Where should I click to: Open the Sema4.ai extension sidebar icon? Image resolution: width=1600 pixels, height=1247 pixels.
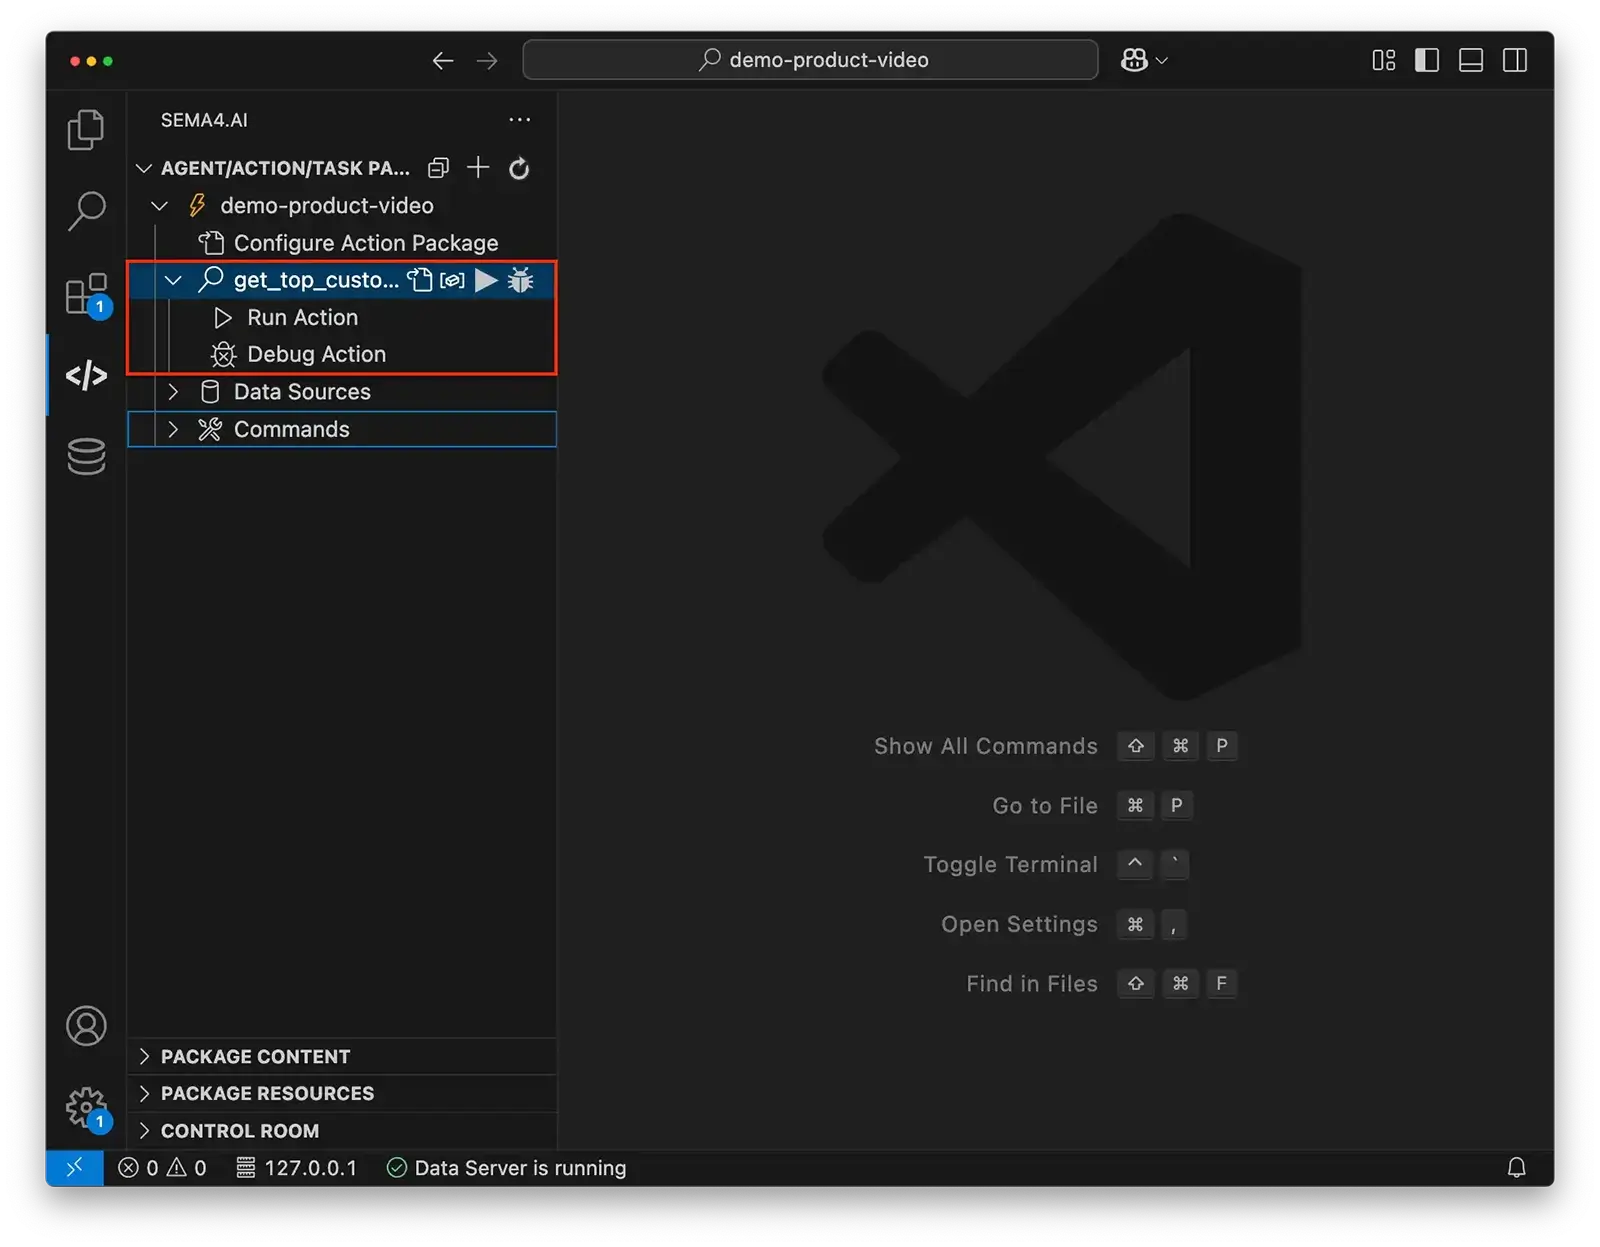tap(85, 375)
